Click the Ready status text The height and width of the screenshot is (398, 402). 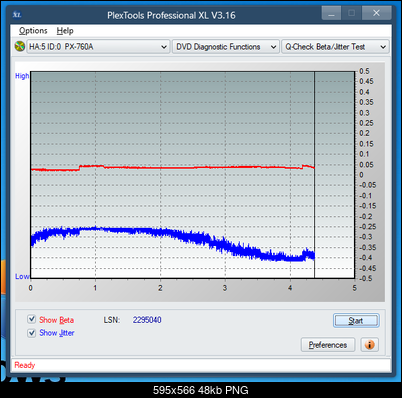point(25,365)
